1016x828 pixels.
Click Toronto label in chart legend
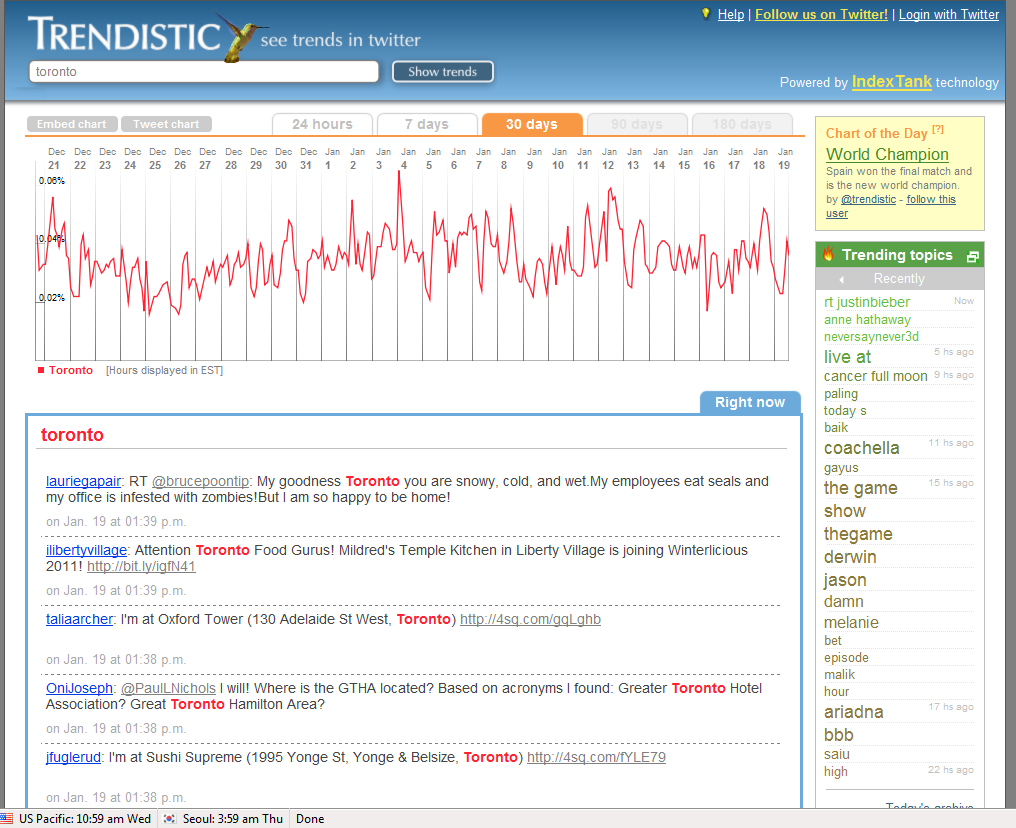coord(71,370)
